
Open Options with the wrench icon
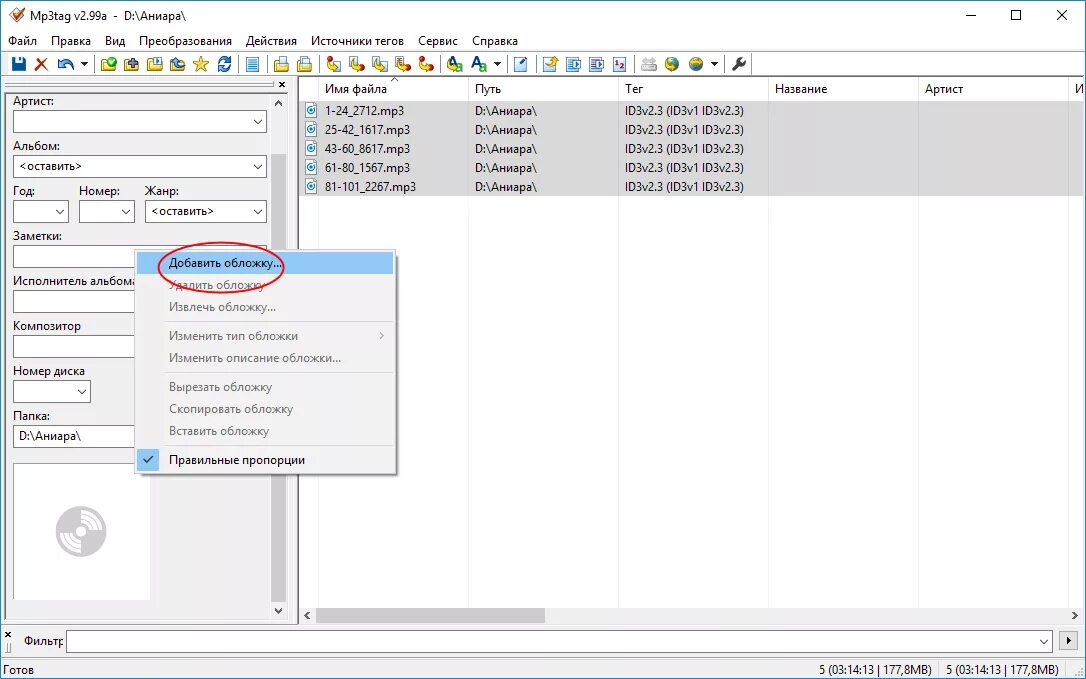point(739,64)
